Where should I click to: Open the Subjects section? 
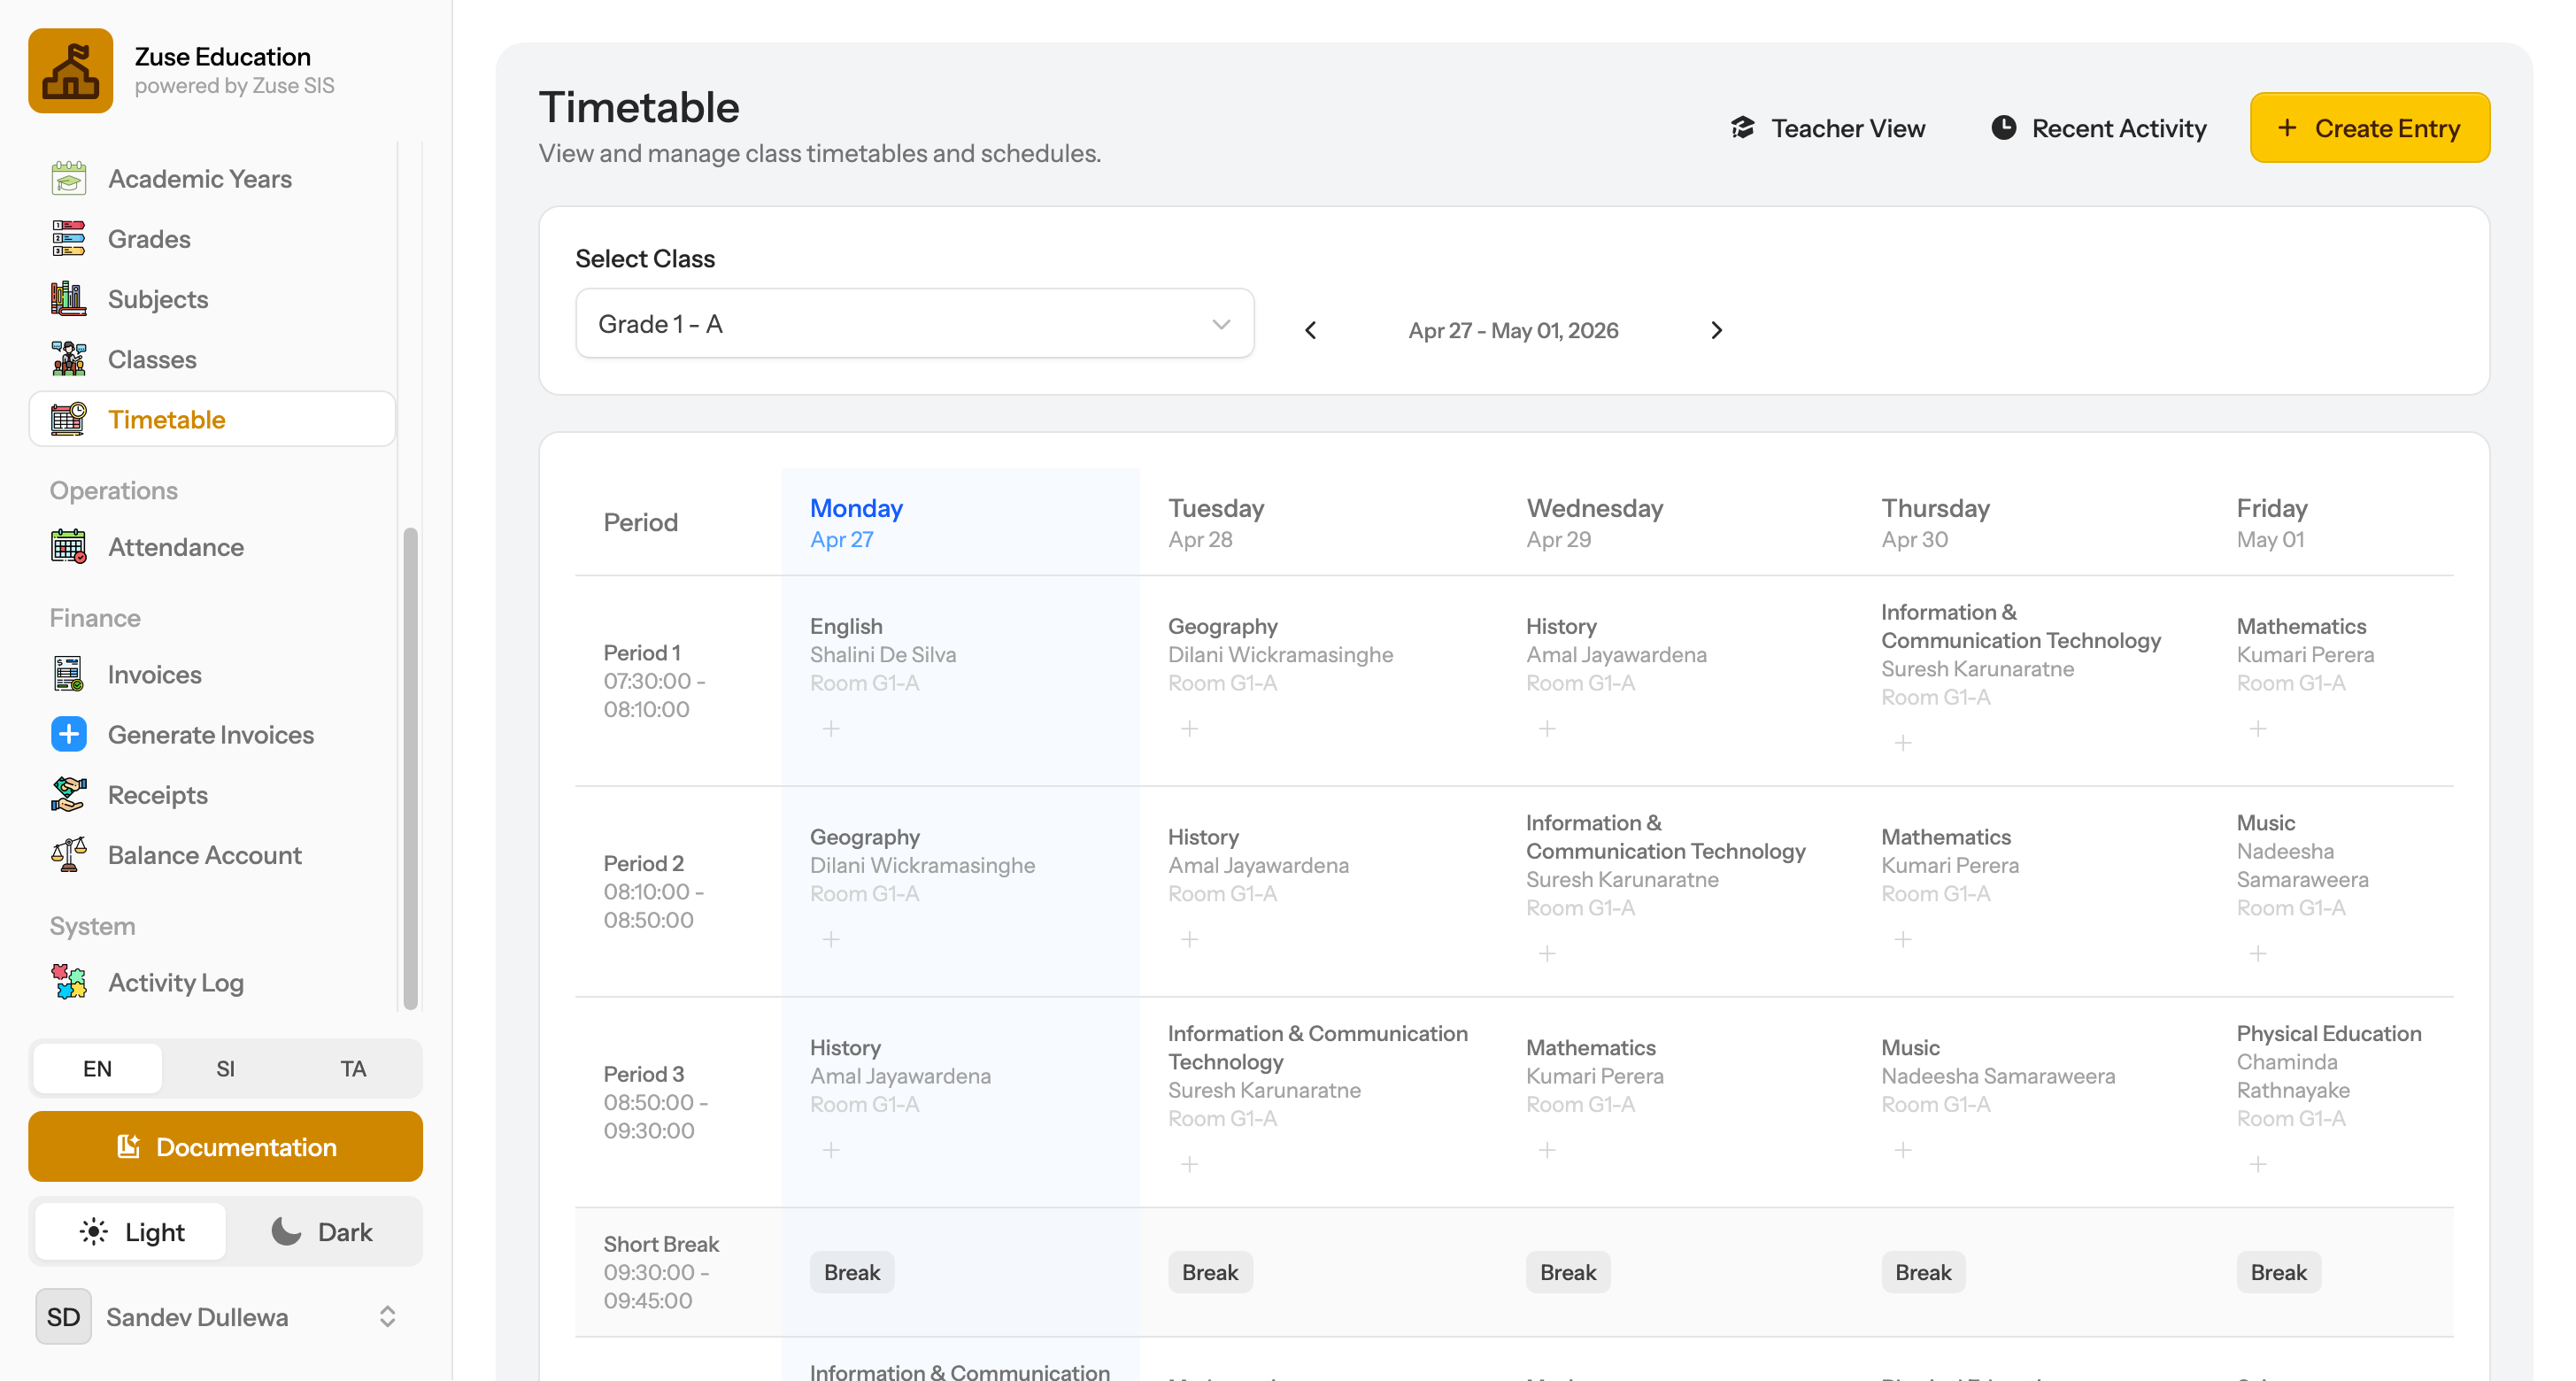(212, 299)
